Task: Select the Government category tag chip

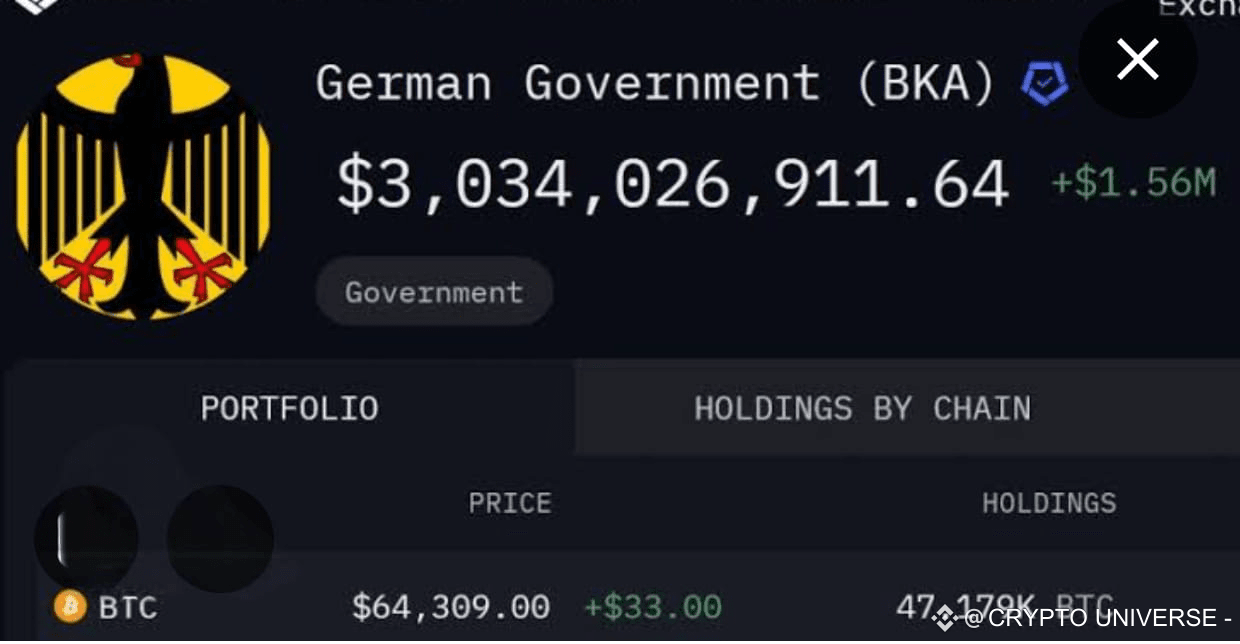Action: tap(433, 291)
